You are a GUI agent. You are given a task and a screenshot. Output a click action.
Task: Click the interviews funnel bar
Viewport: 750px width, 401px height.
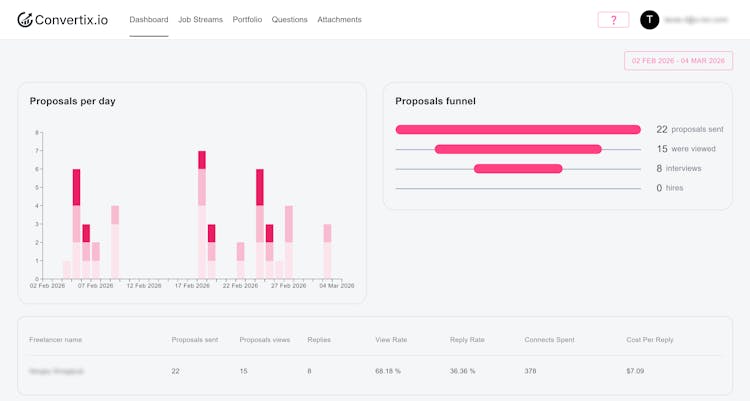pyautogui.click(x=517, y=169)
